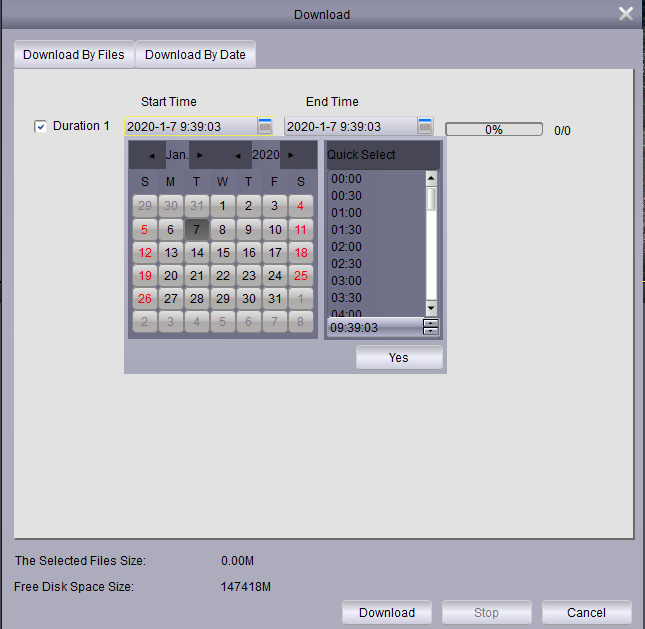
Task: Click the 09:39:03 time entry field
Action: pyautogui.click(x=375, y=327)
